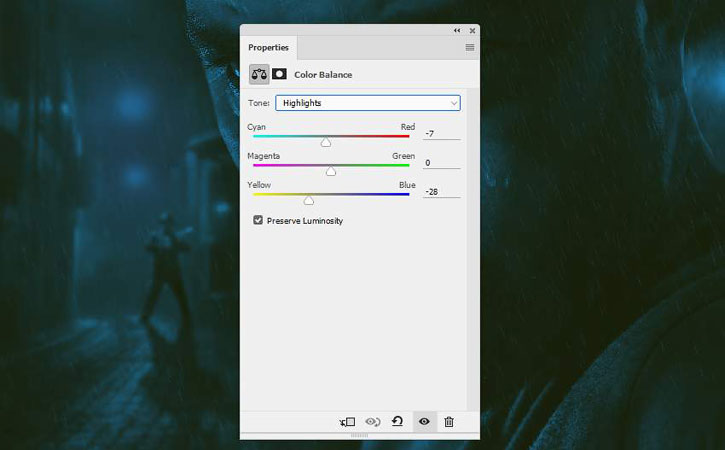View previous state eye-arrow icon

373,422
